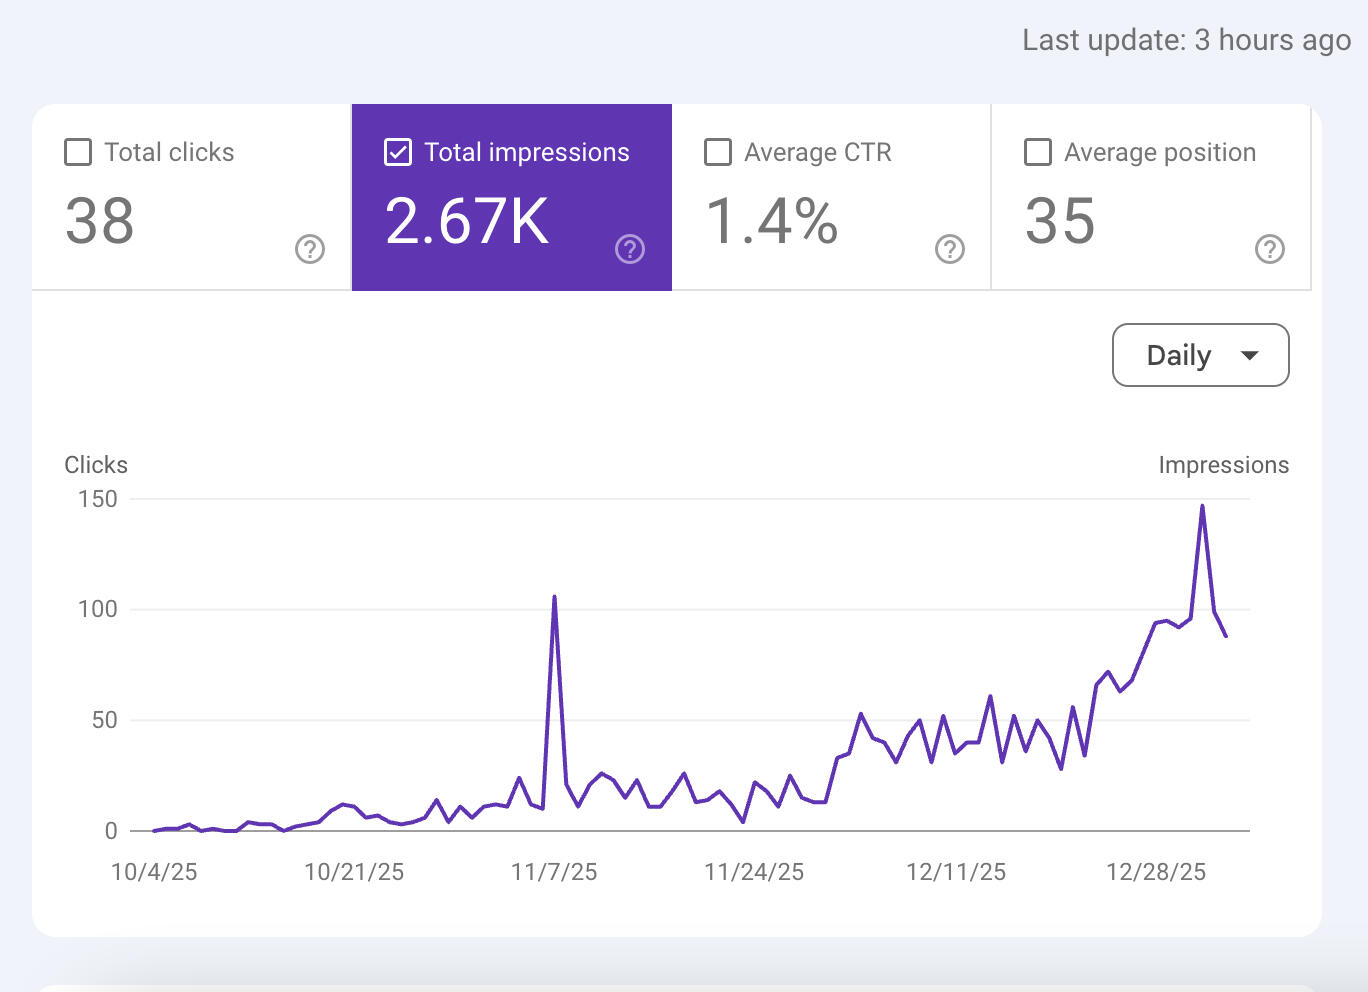Click the peak data point near 12/28/25
The width and height of the screenshot is (1368, 992).
pos(1203,507)
